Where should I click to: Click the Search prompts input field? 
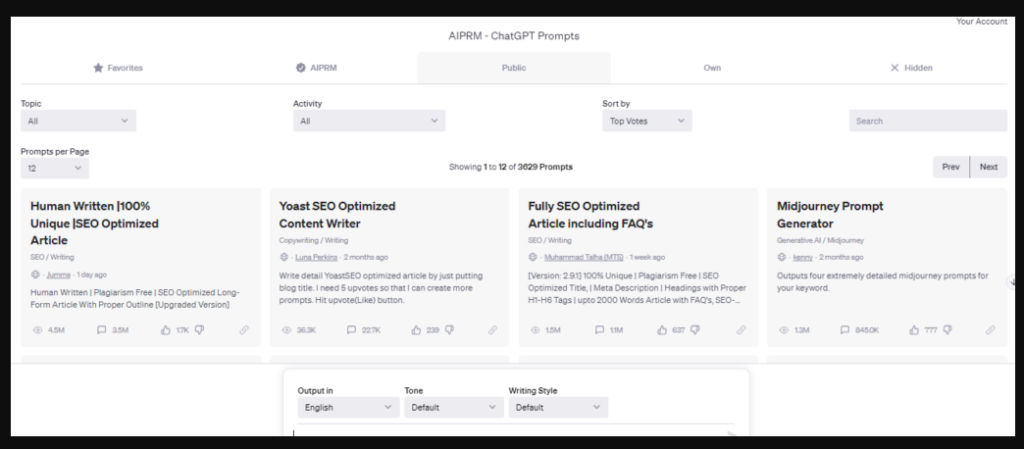point(927,121)
